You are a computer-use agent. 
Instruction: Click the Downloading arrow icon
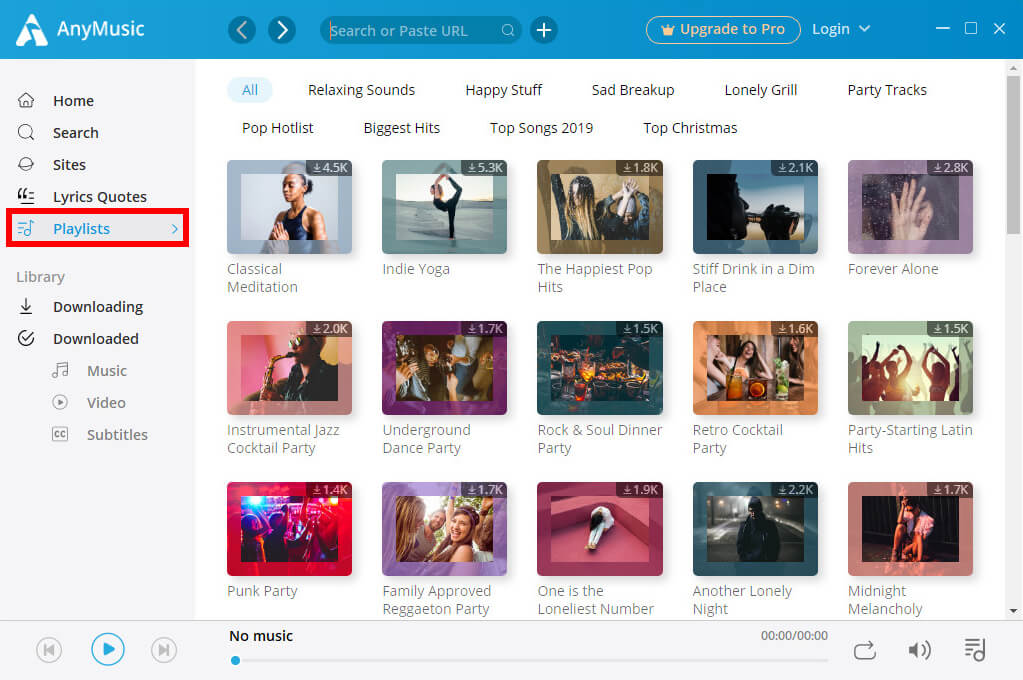(x=26, y=306)
